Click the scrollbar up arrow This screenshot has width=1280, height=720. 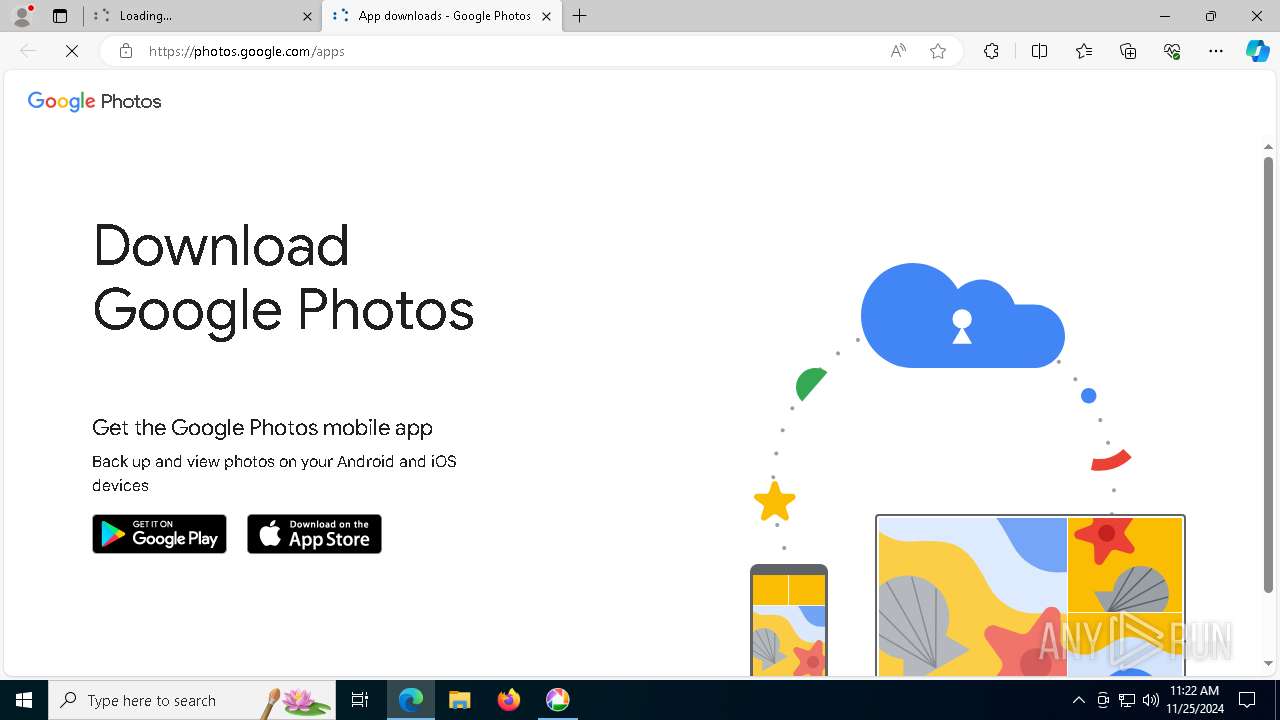click(x=1268, y=147)
